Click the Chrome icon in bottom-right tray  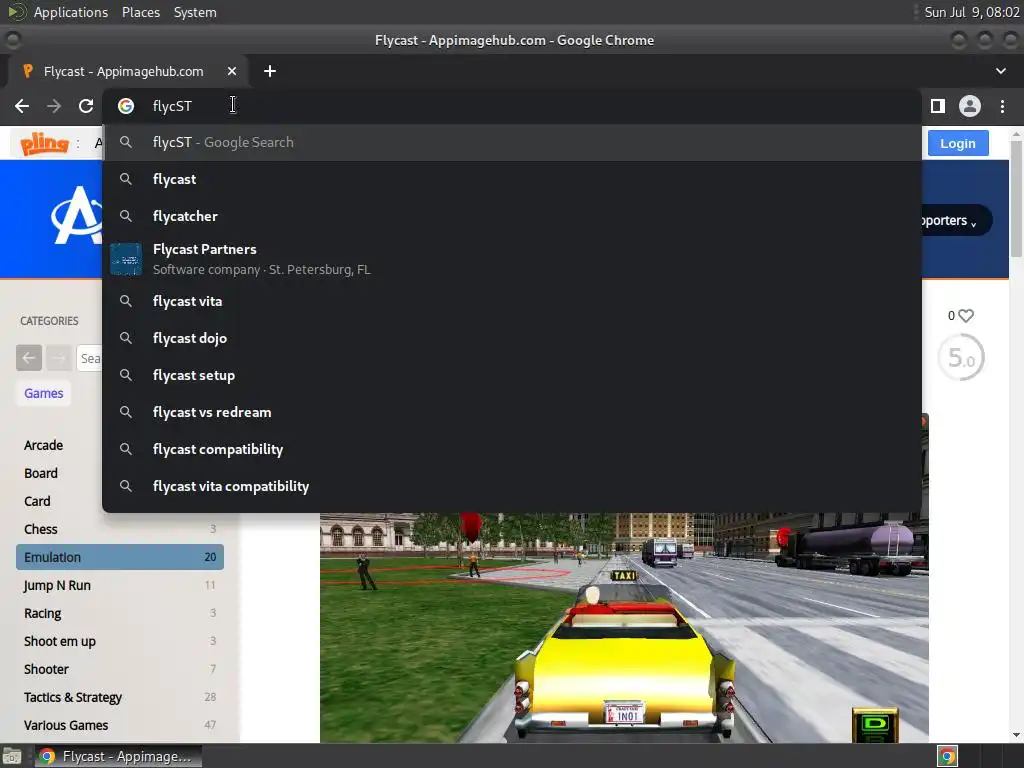947,756
